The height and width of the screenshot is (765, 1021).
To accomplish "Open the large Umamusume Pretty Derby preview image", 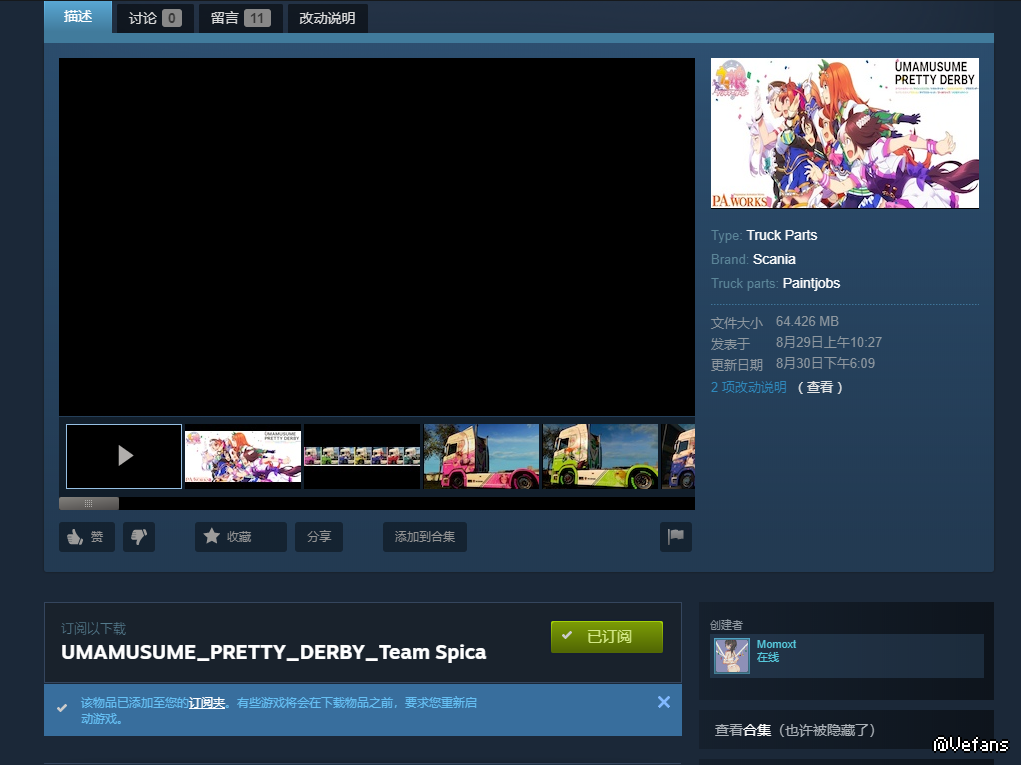I will 845,133.
